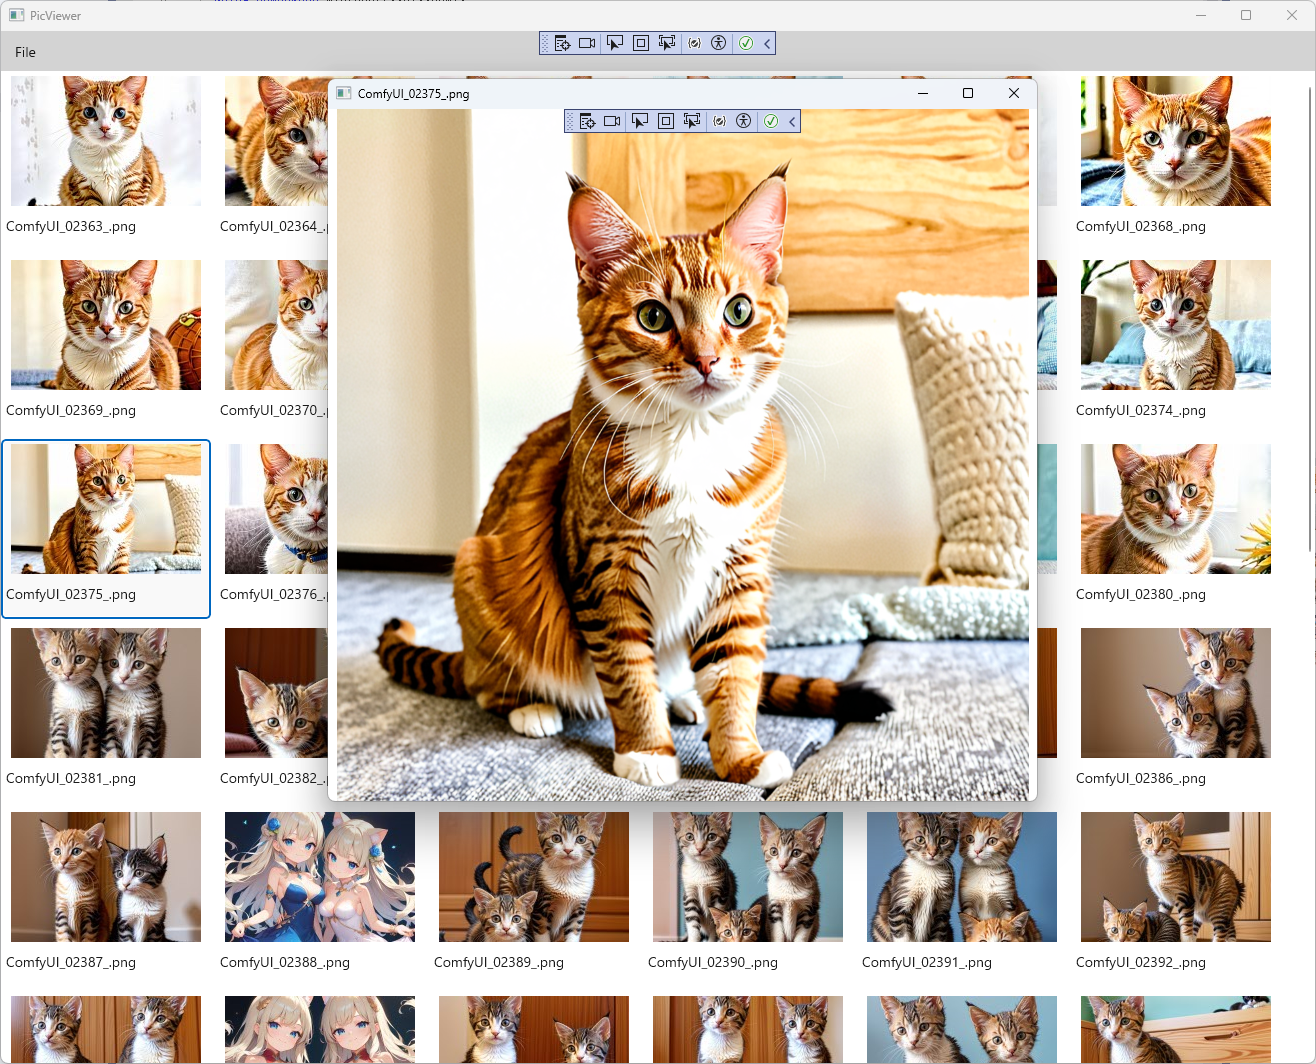Collapse the image window debug toolbar chevron
The height and width of the screenshot is (1064, 1316).
point(792,121)
